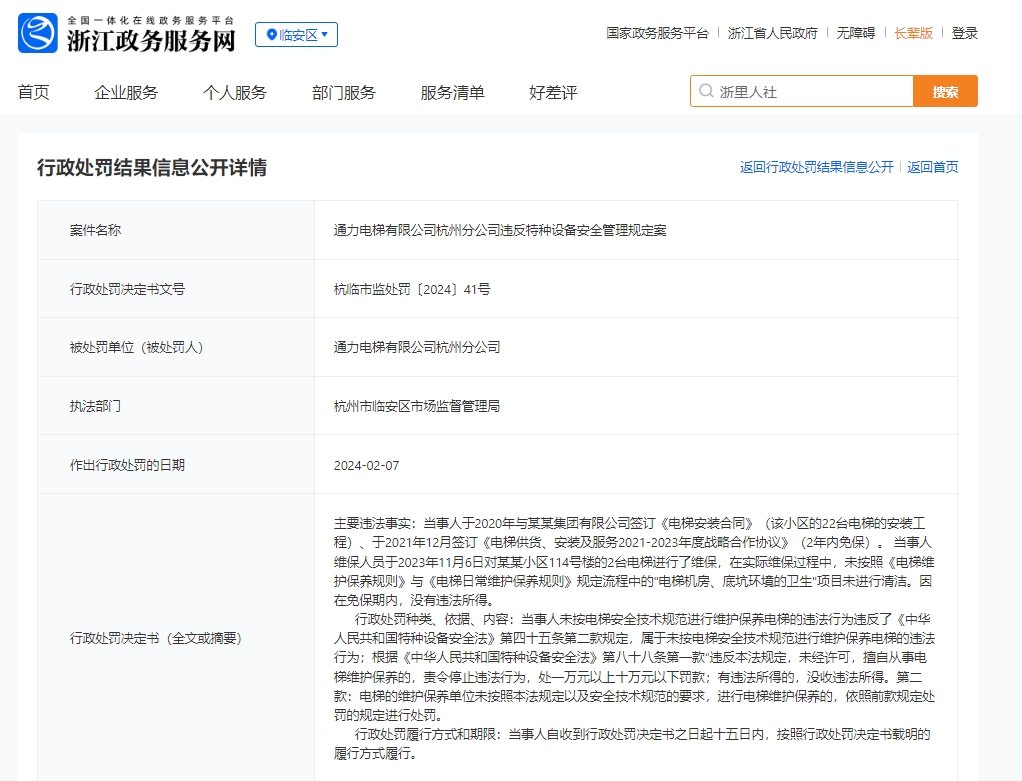Click 返回行政处罚结果信息公开 link
1022x781 pixels.
(x=817, y=167)
